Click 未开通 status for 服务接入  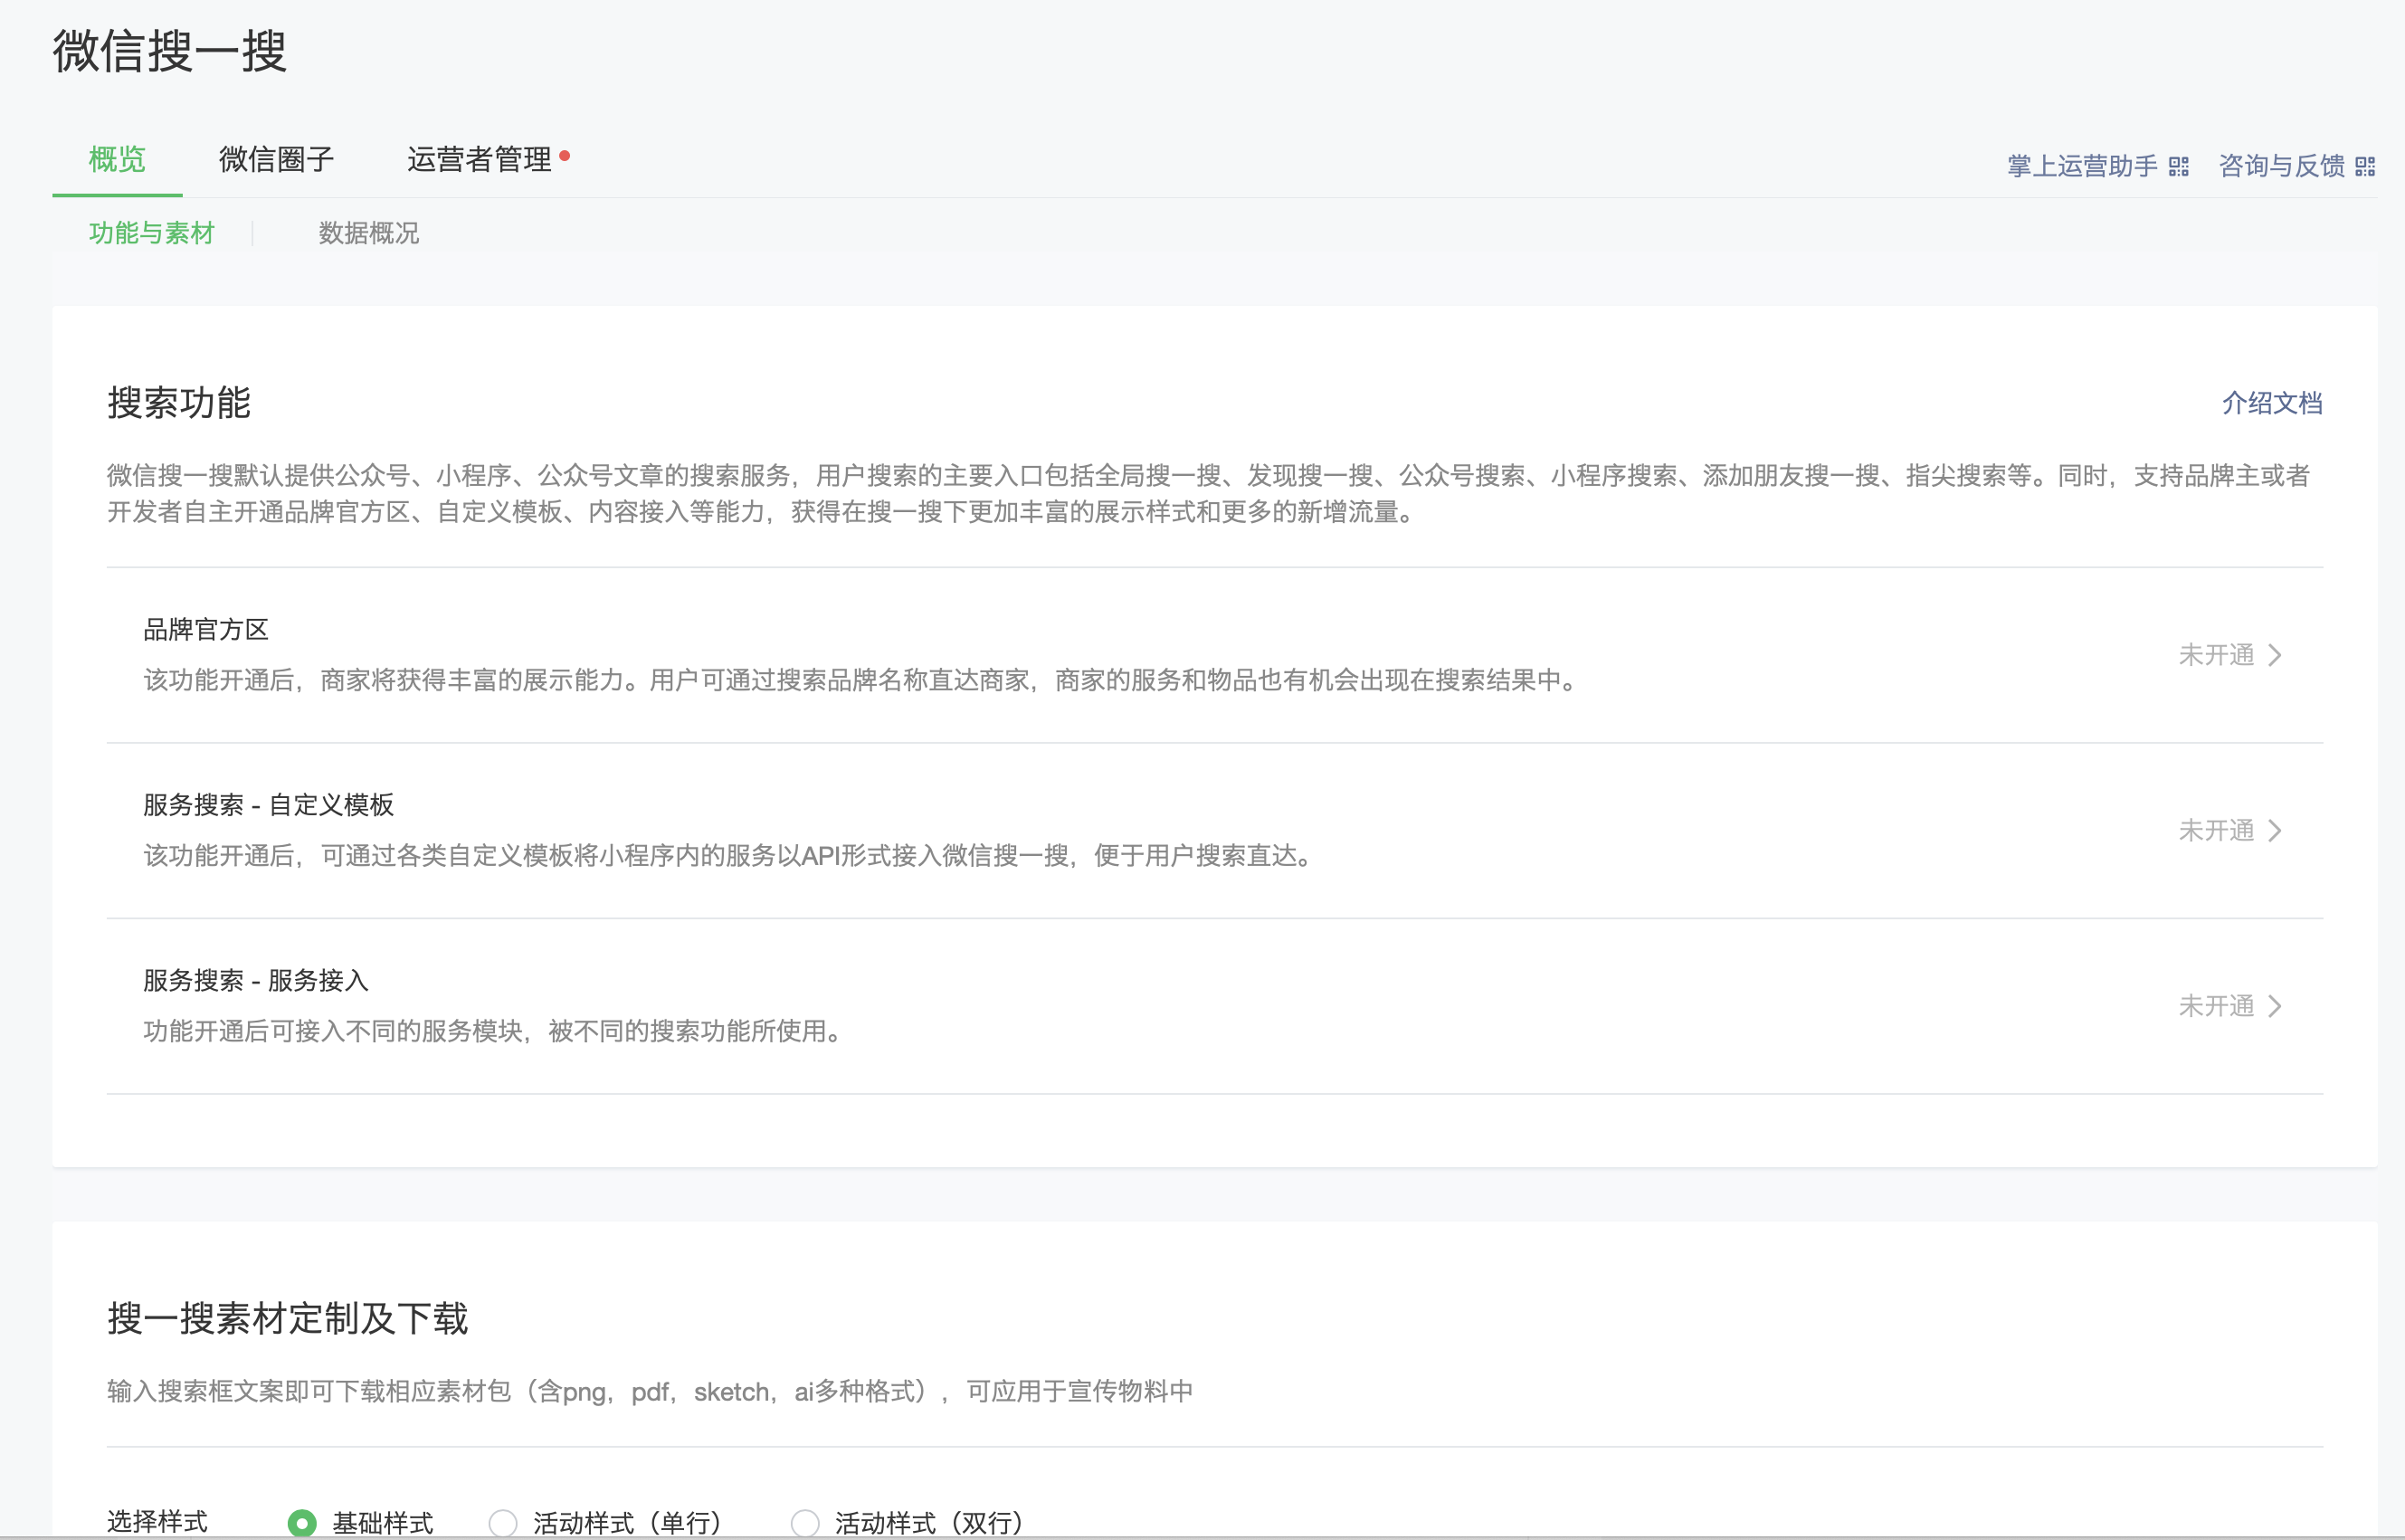pyautogui.click(x=2216, y=1006)
